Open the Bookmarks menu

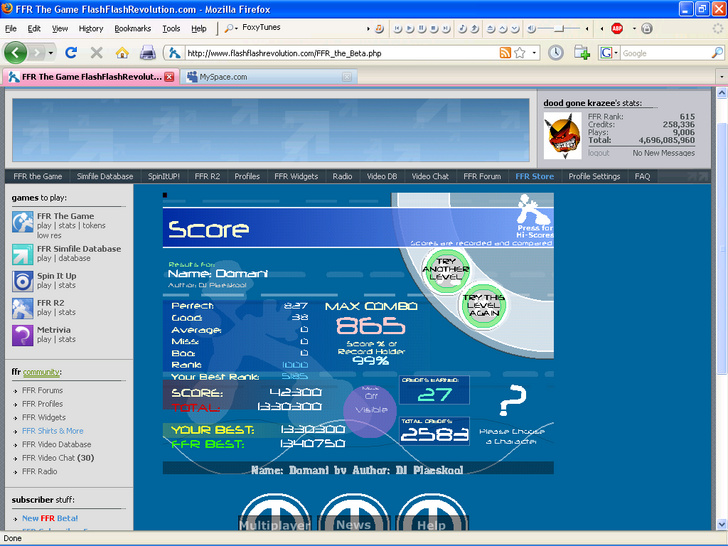coord(133,29)
